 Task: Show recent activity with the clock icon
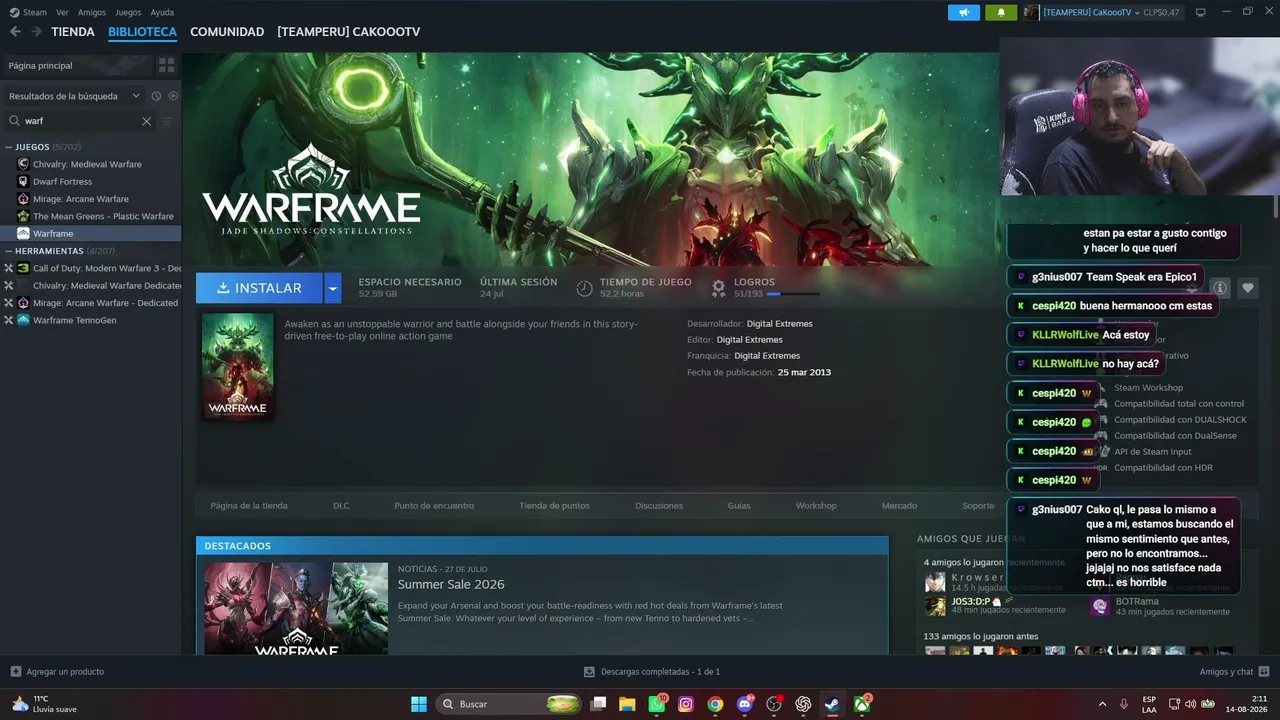coord(156,96)
